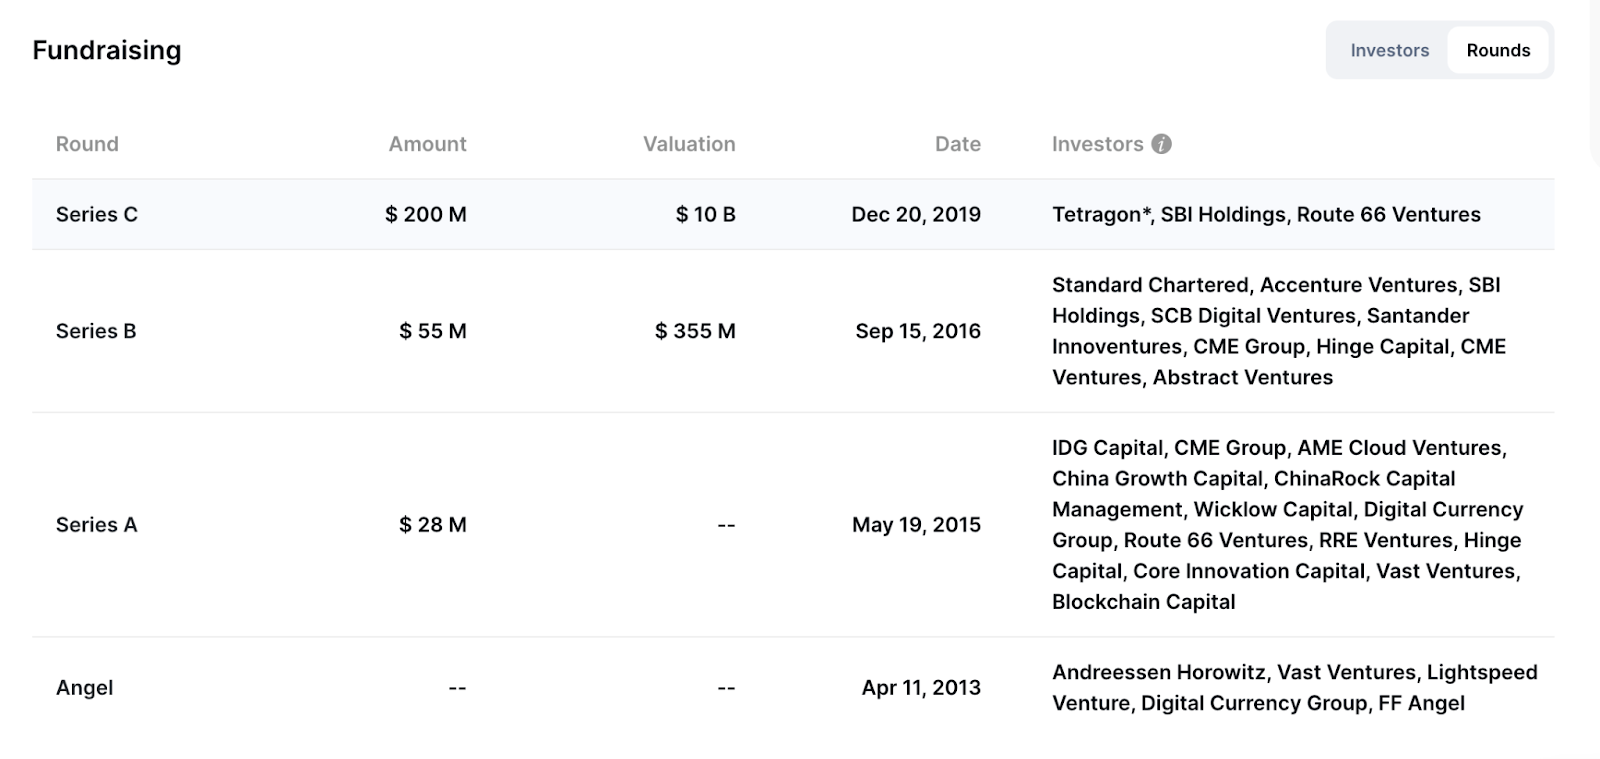The width and height of the screenshot is (1600, 759).
Task: Click the Angel round investors list
Action: pos(1295,688)
